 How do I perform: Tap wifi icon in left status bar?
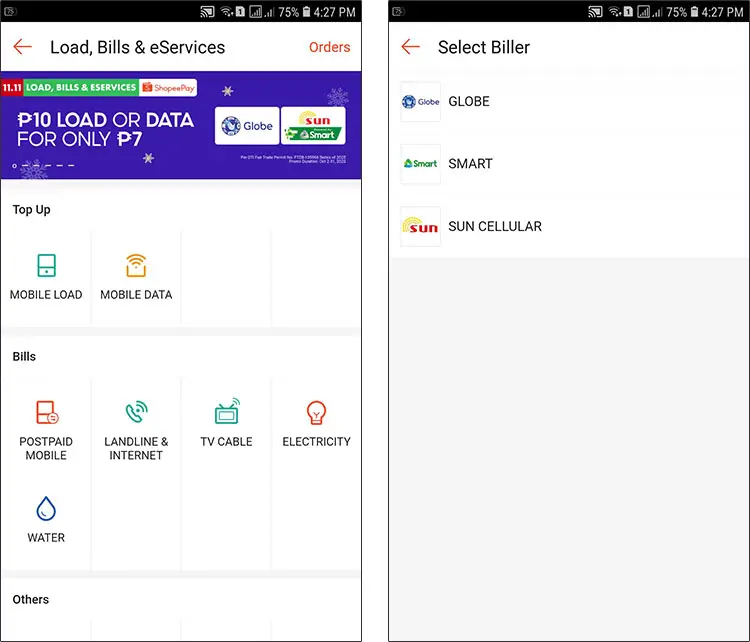pyautogui.click(x=227, y=12)
